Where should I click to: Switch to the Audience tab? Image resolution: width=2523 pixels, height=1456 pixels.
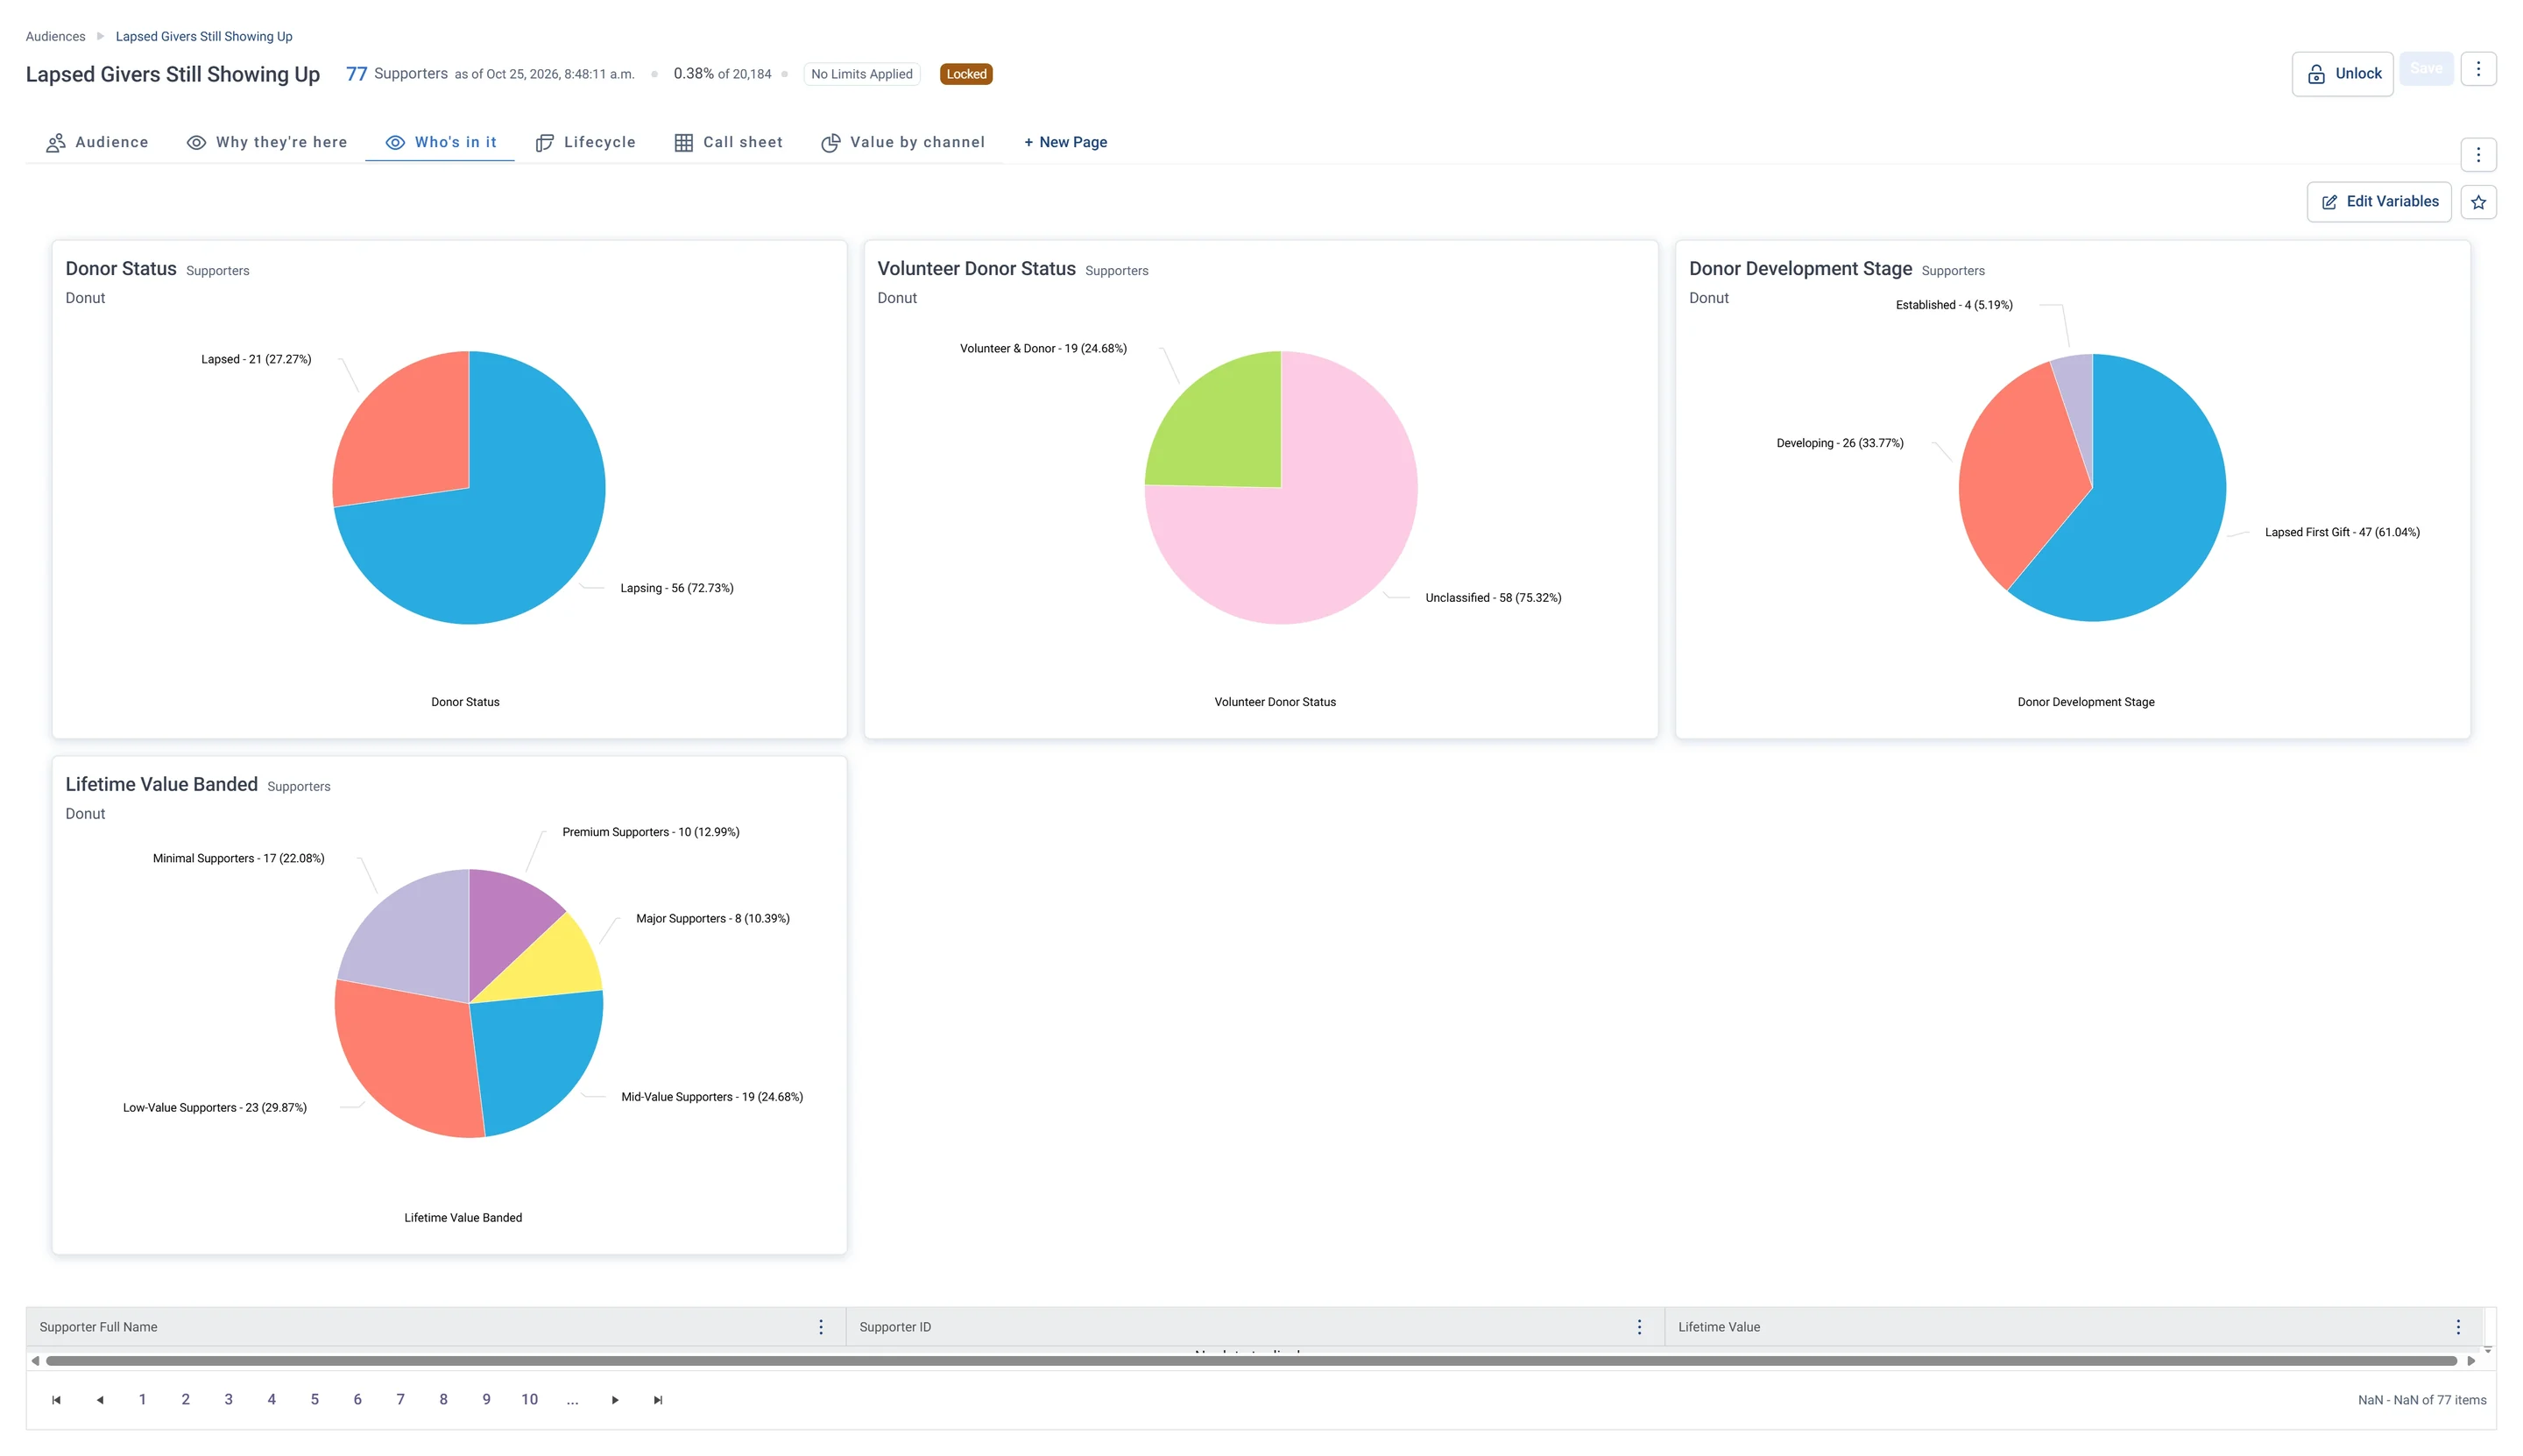[97, 142]
